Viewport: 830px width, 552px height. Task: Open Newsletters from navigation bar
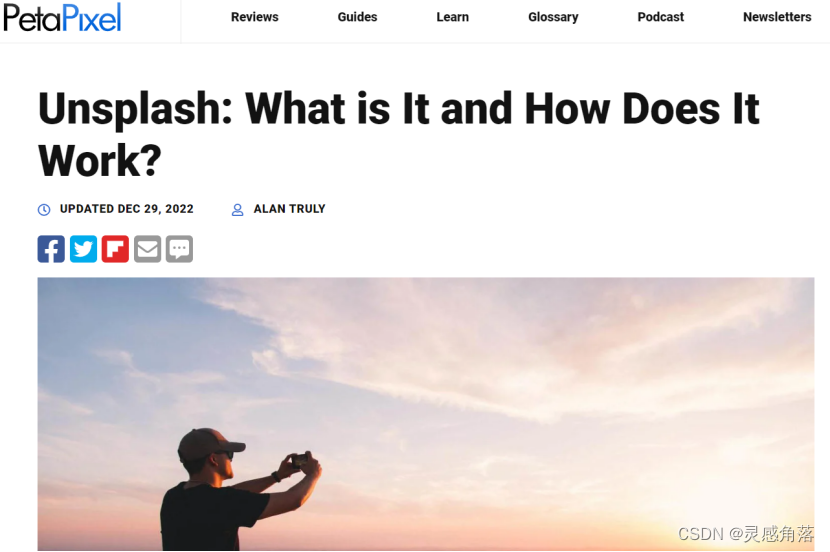coord(777,17)
